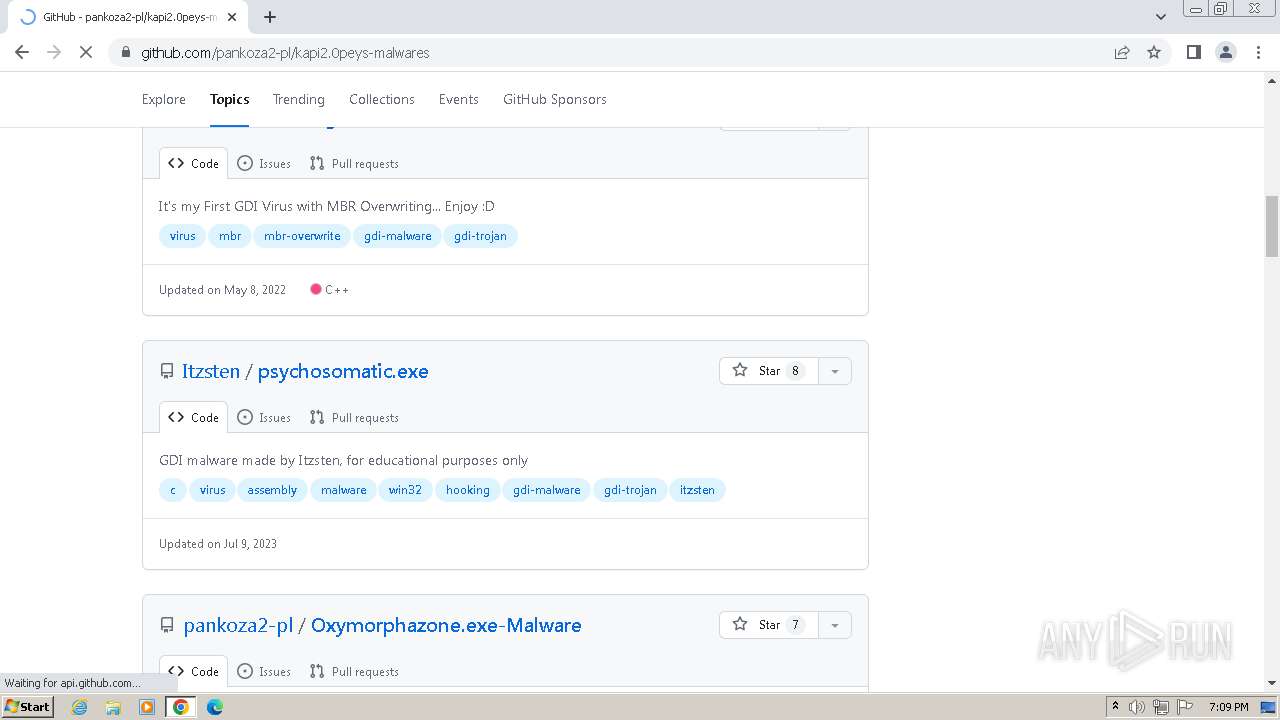Stop page loading with the X button
The width and height of the screenshot is (1280, 720).
(x=86, y=52)
